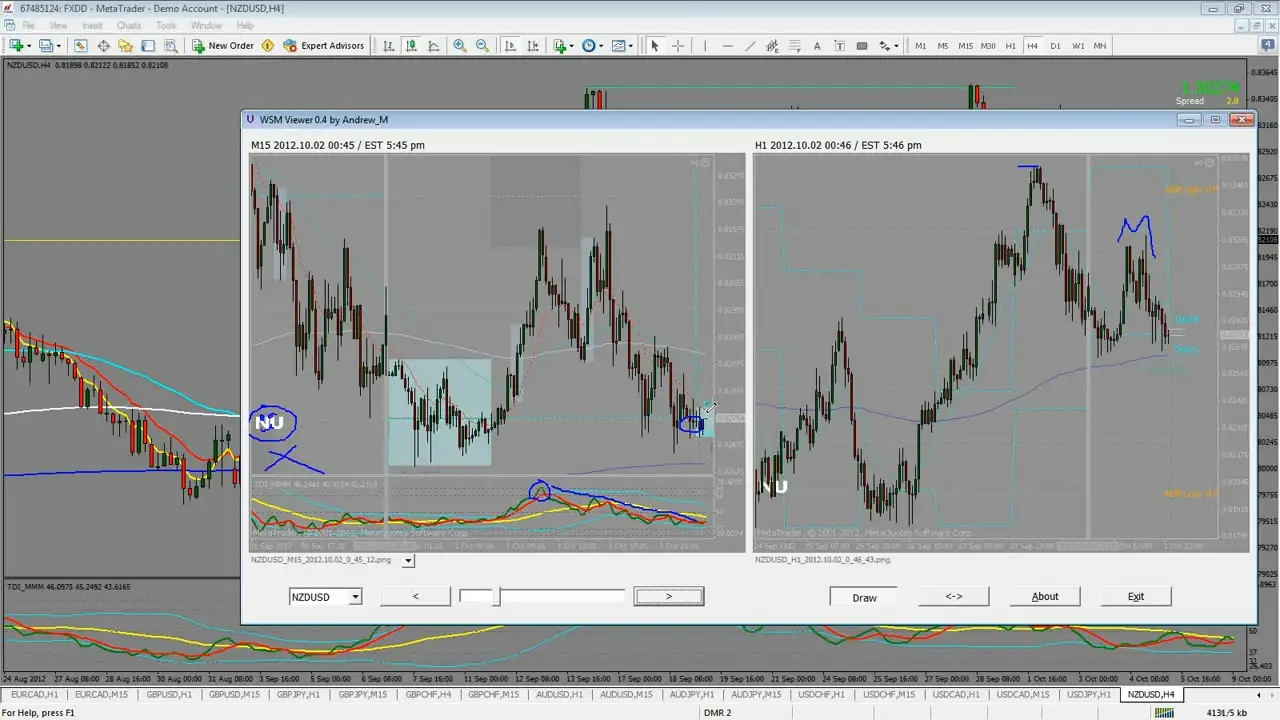Open the Tools menu
The width and height of the screenshot is (1280, 720).
pyautogui.click(x=167, y=25)
